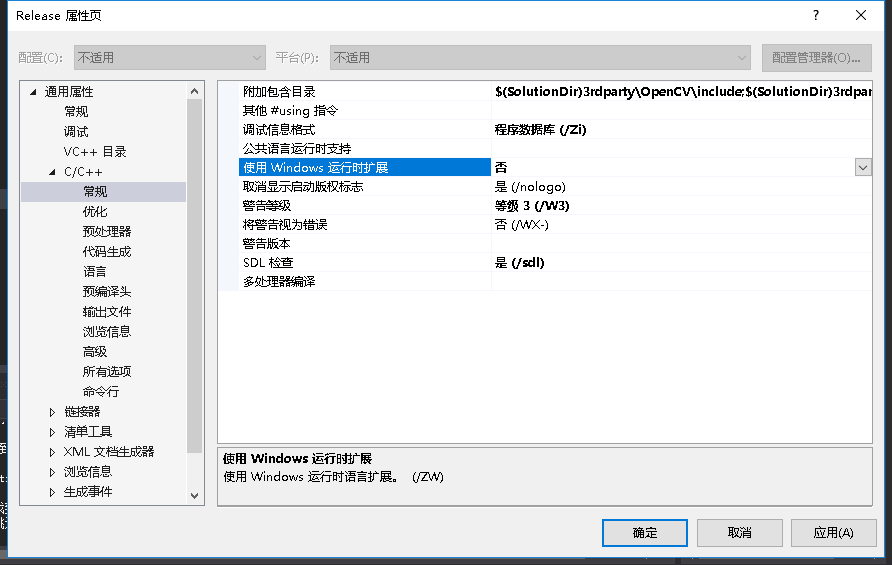The width and height of the screenshot is (892, 565).
Task: Select 浏览信息 under C/C++
Action: 107,332
